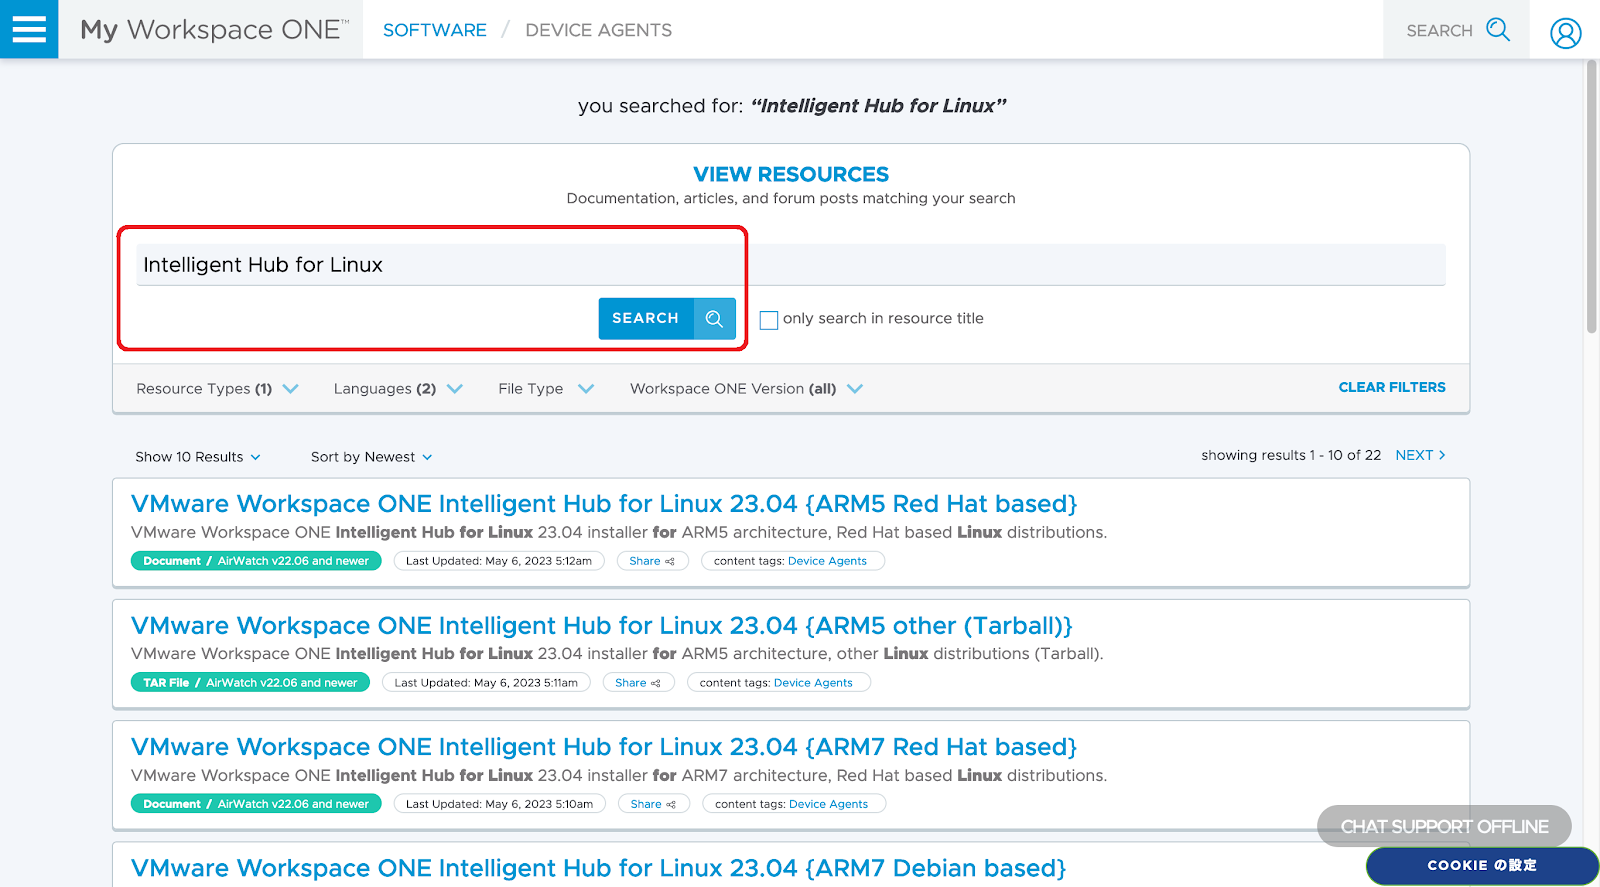This screenshot has height=887, width=1600.
Task: Click CLEAR FILTERS link
Action: (x=1392, y=387)
